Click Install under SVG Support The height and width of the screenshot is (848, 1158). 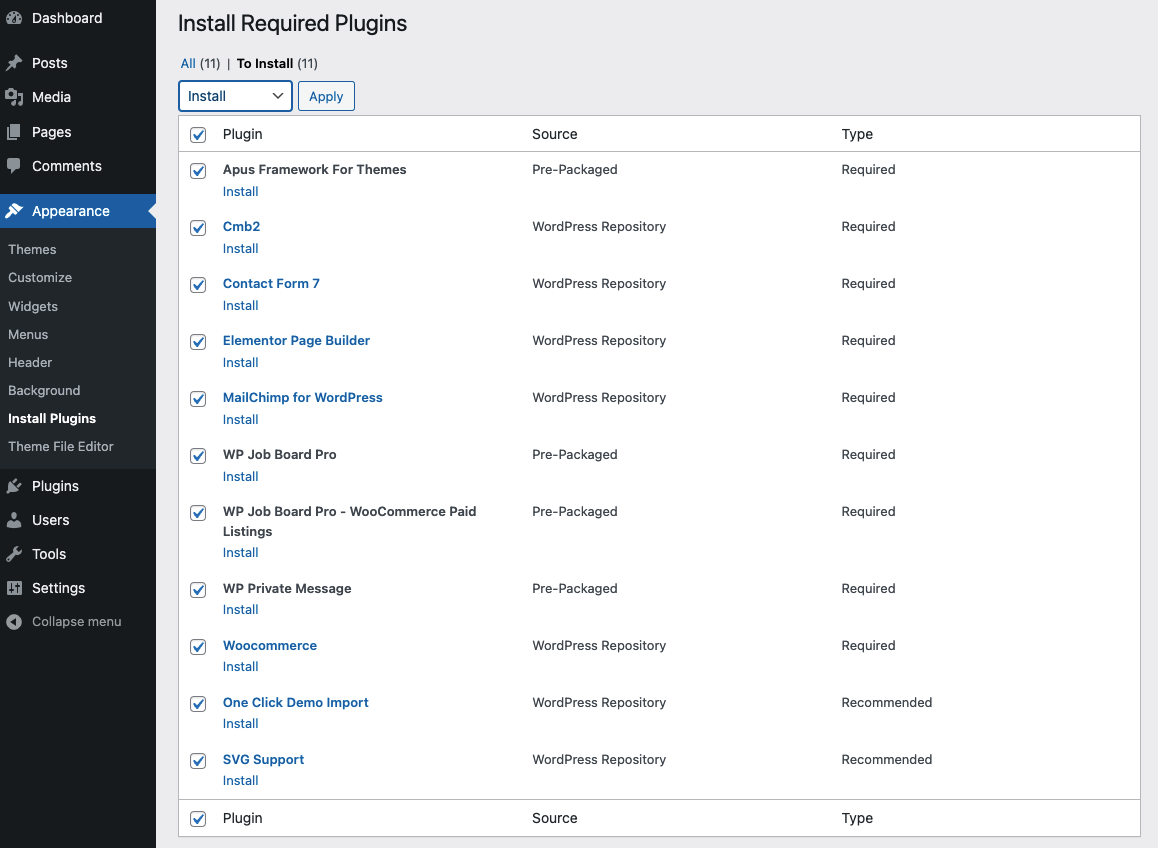241,782
